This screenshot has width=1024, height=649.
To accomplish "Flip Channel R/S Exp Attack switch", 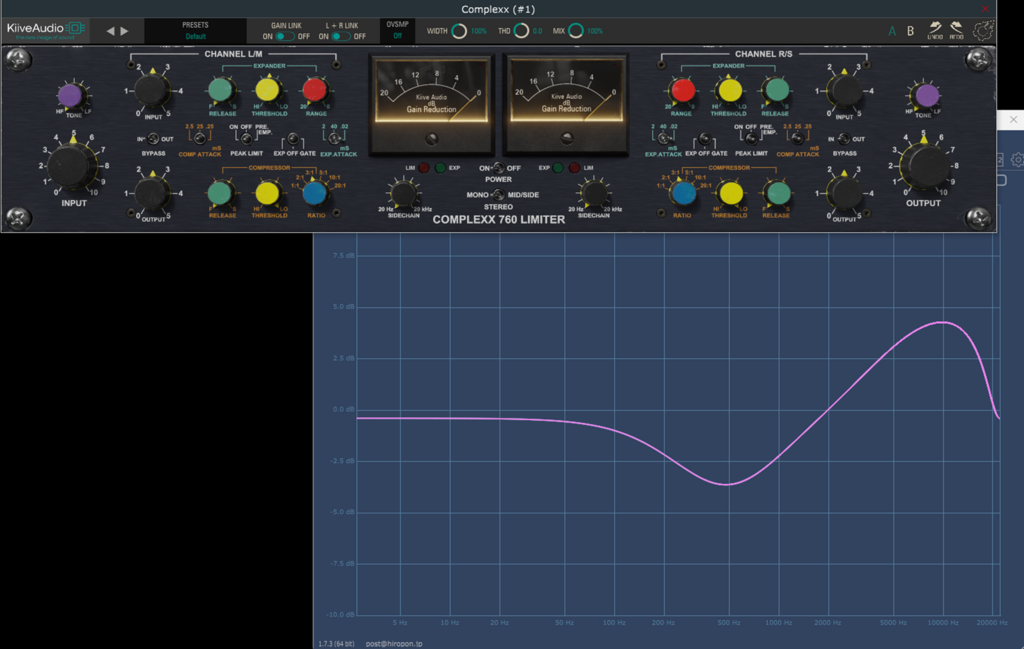I will click(662, 138).
